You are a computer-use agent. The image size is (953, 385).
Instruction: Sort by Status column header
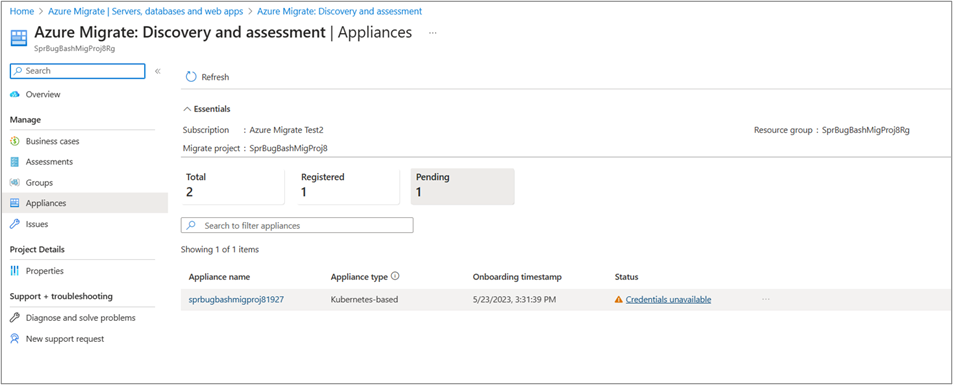[x=627, y=277]
